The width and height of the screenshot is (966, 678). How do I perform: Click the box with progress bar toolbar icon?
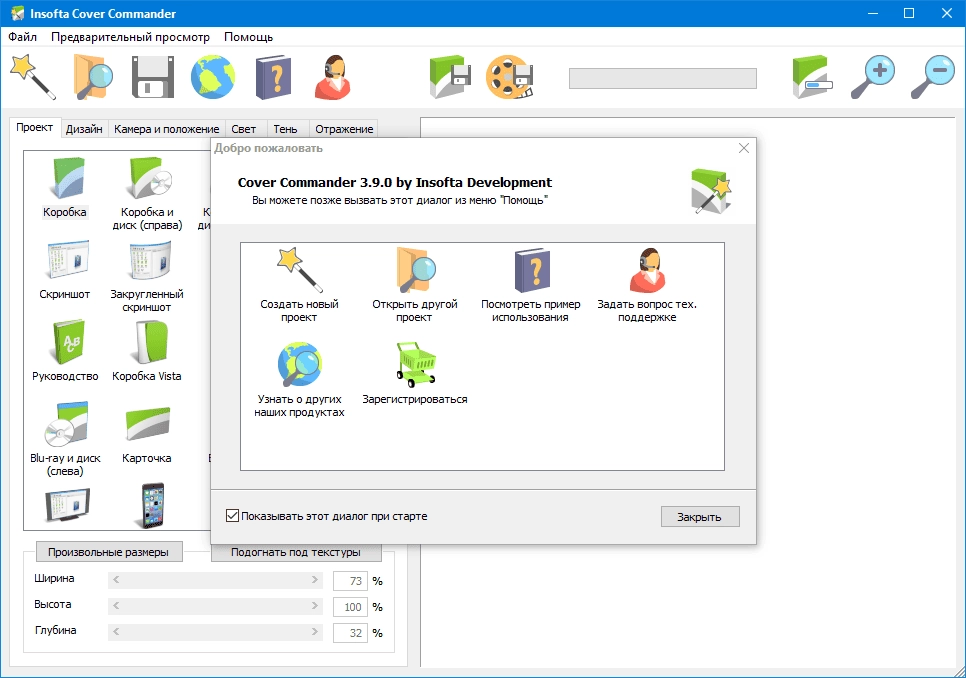pos(812,77)
